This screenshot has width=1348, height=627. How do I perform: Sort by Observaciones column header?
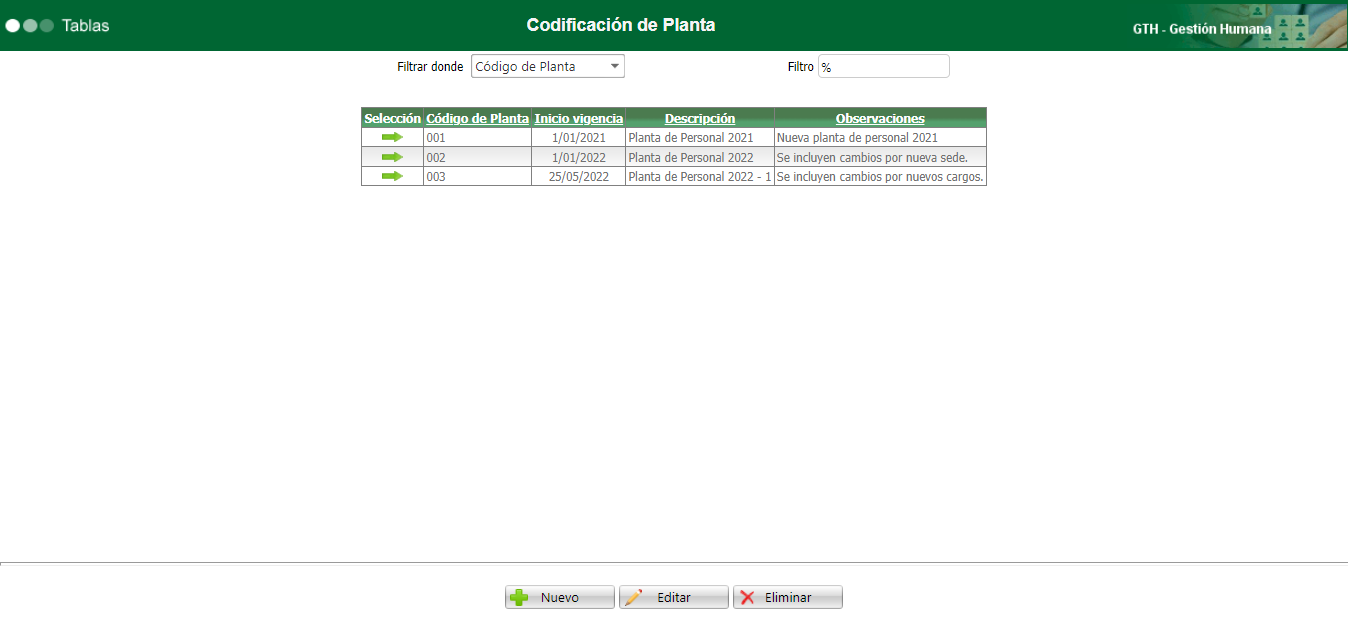point(878,118)
